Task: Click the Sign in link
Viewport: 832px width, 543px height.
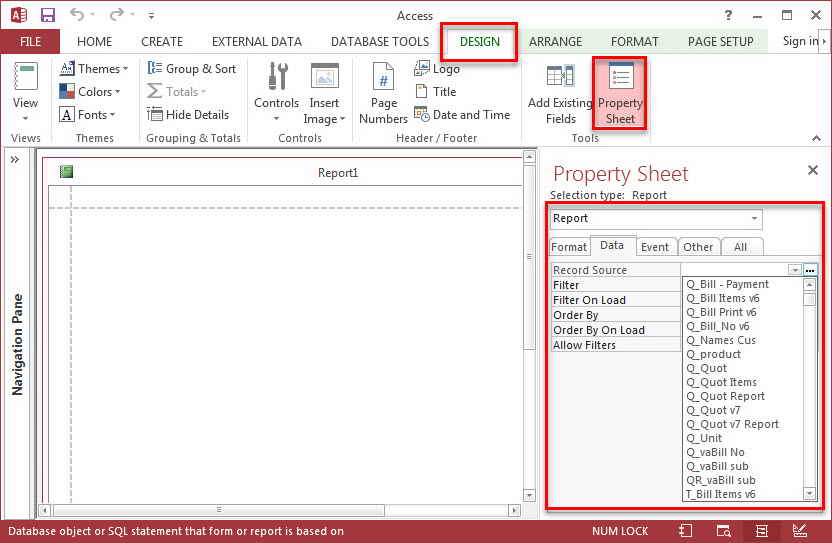Action: click(800, 41)
